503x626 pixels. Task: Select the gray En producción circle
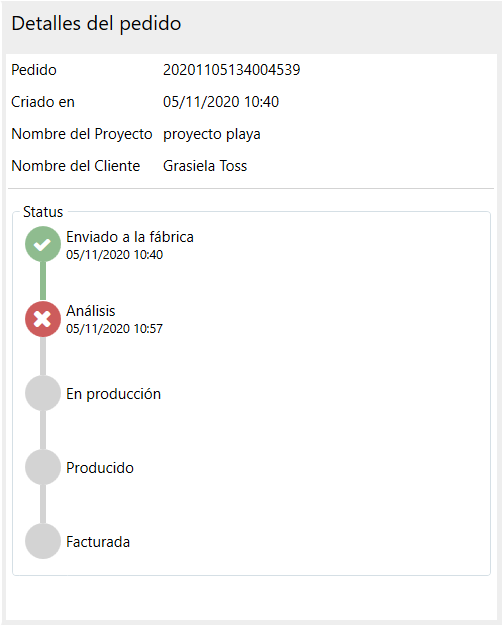pos(43,393)
